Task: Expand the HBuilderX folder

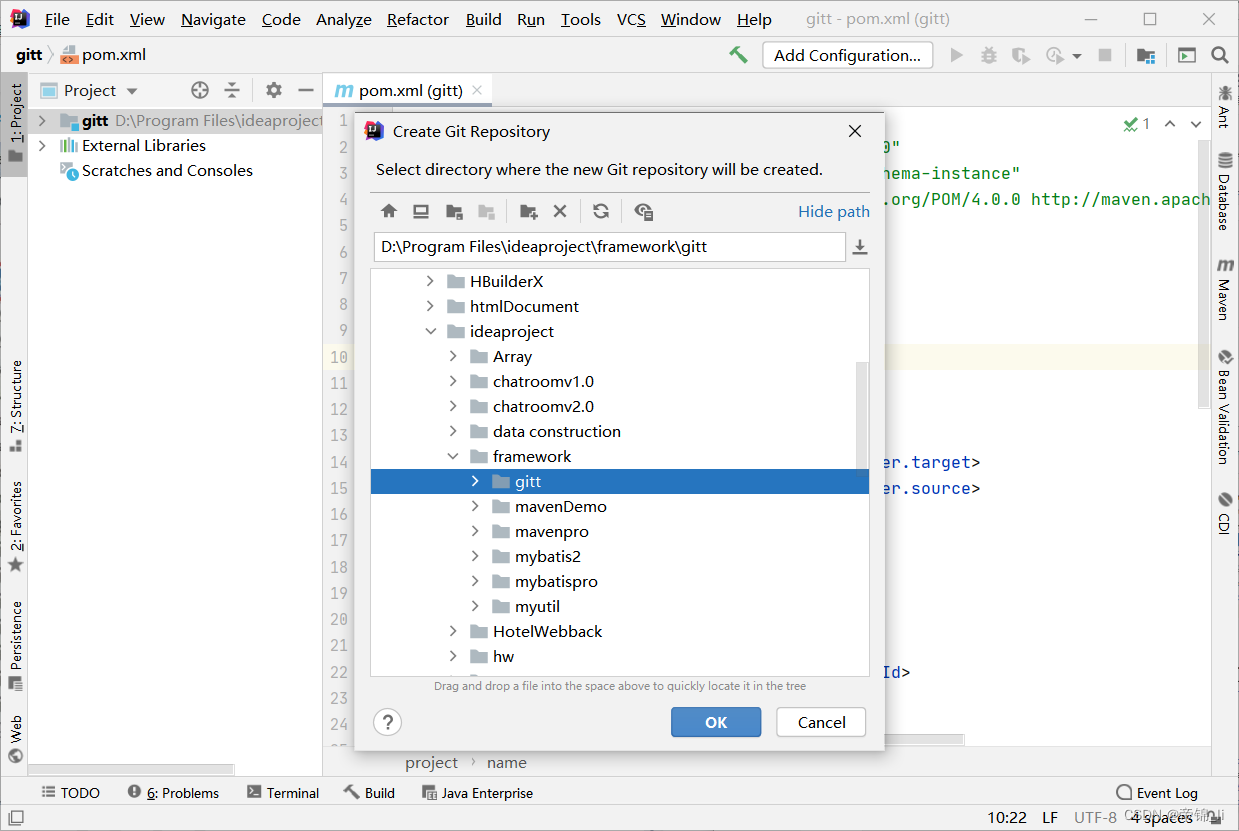Action: [431, 282]
